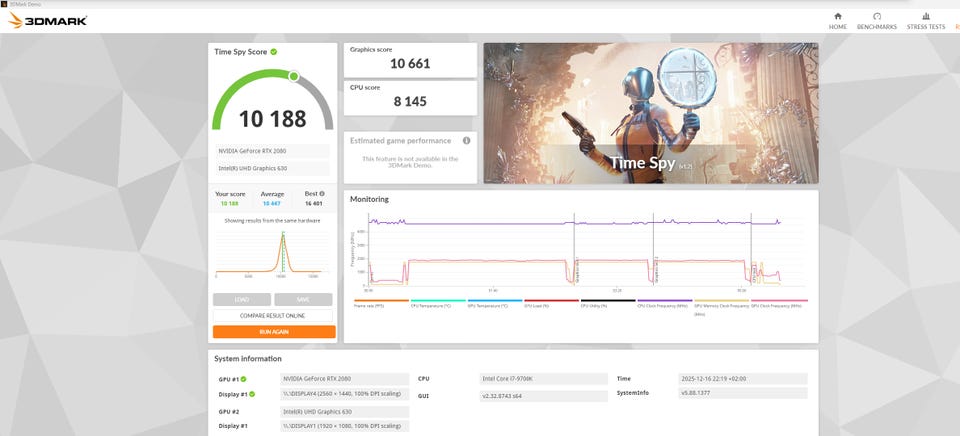Click COMPARE RESULT ONLINE button
This screenshot has width=960, height=436.
272,315
